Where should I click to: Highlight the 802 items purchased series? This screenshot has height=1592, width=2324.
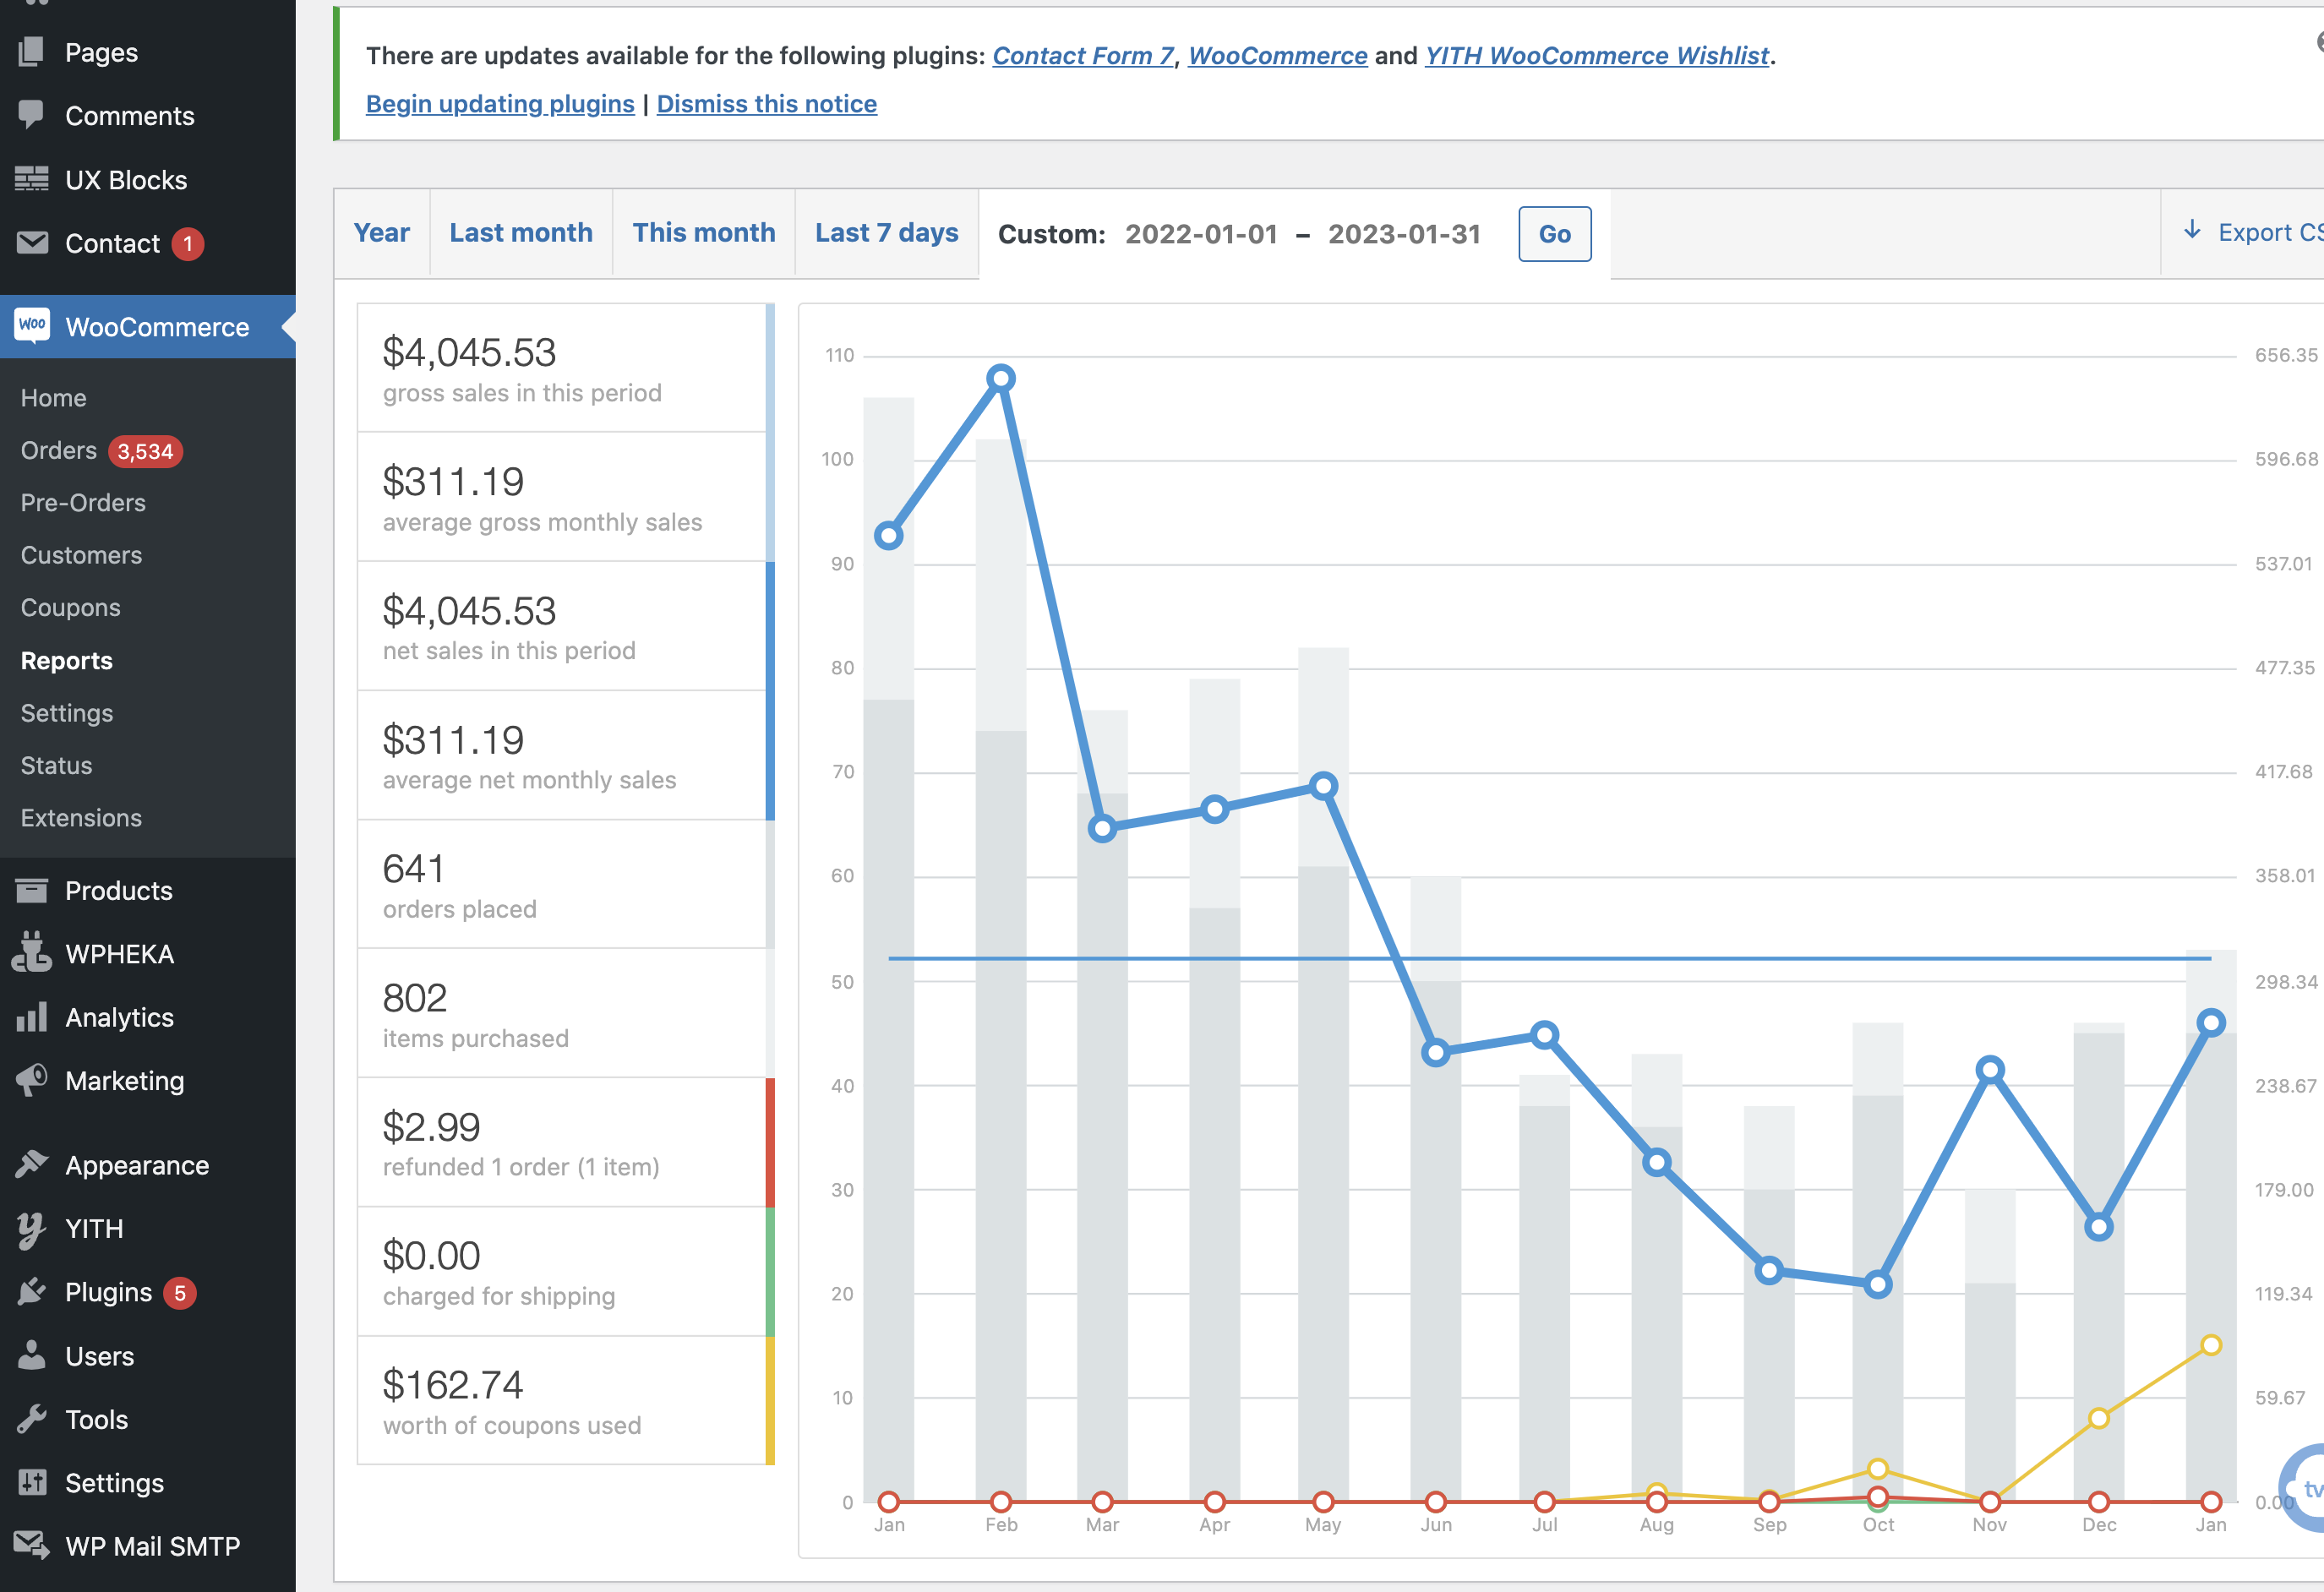click(566, 1013)
